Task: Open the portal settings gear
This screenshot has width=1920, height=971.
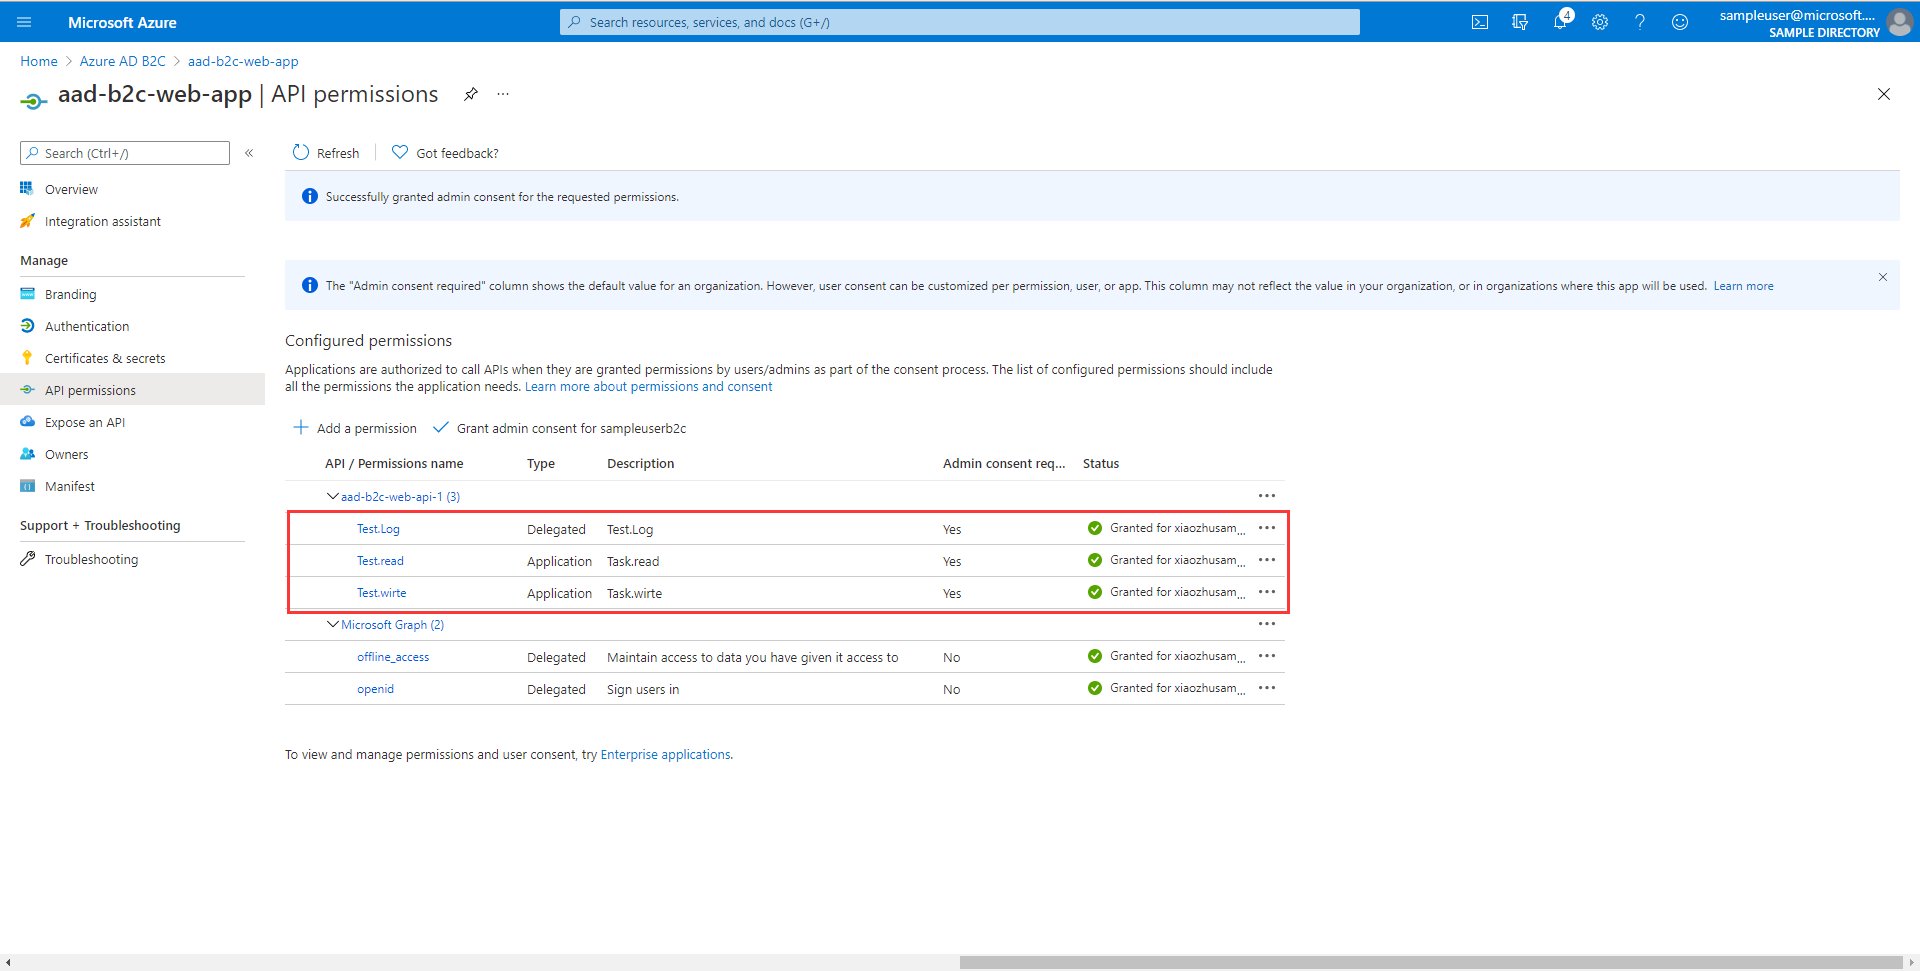Action: click(1600, 22)
